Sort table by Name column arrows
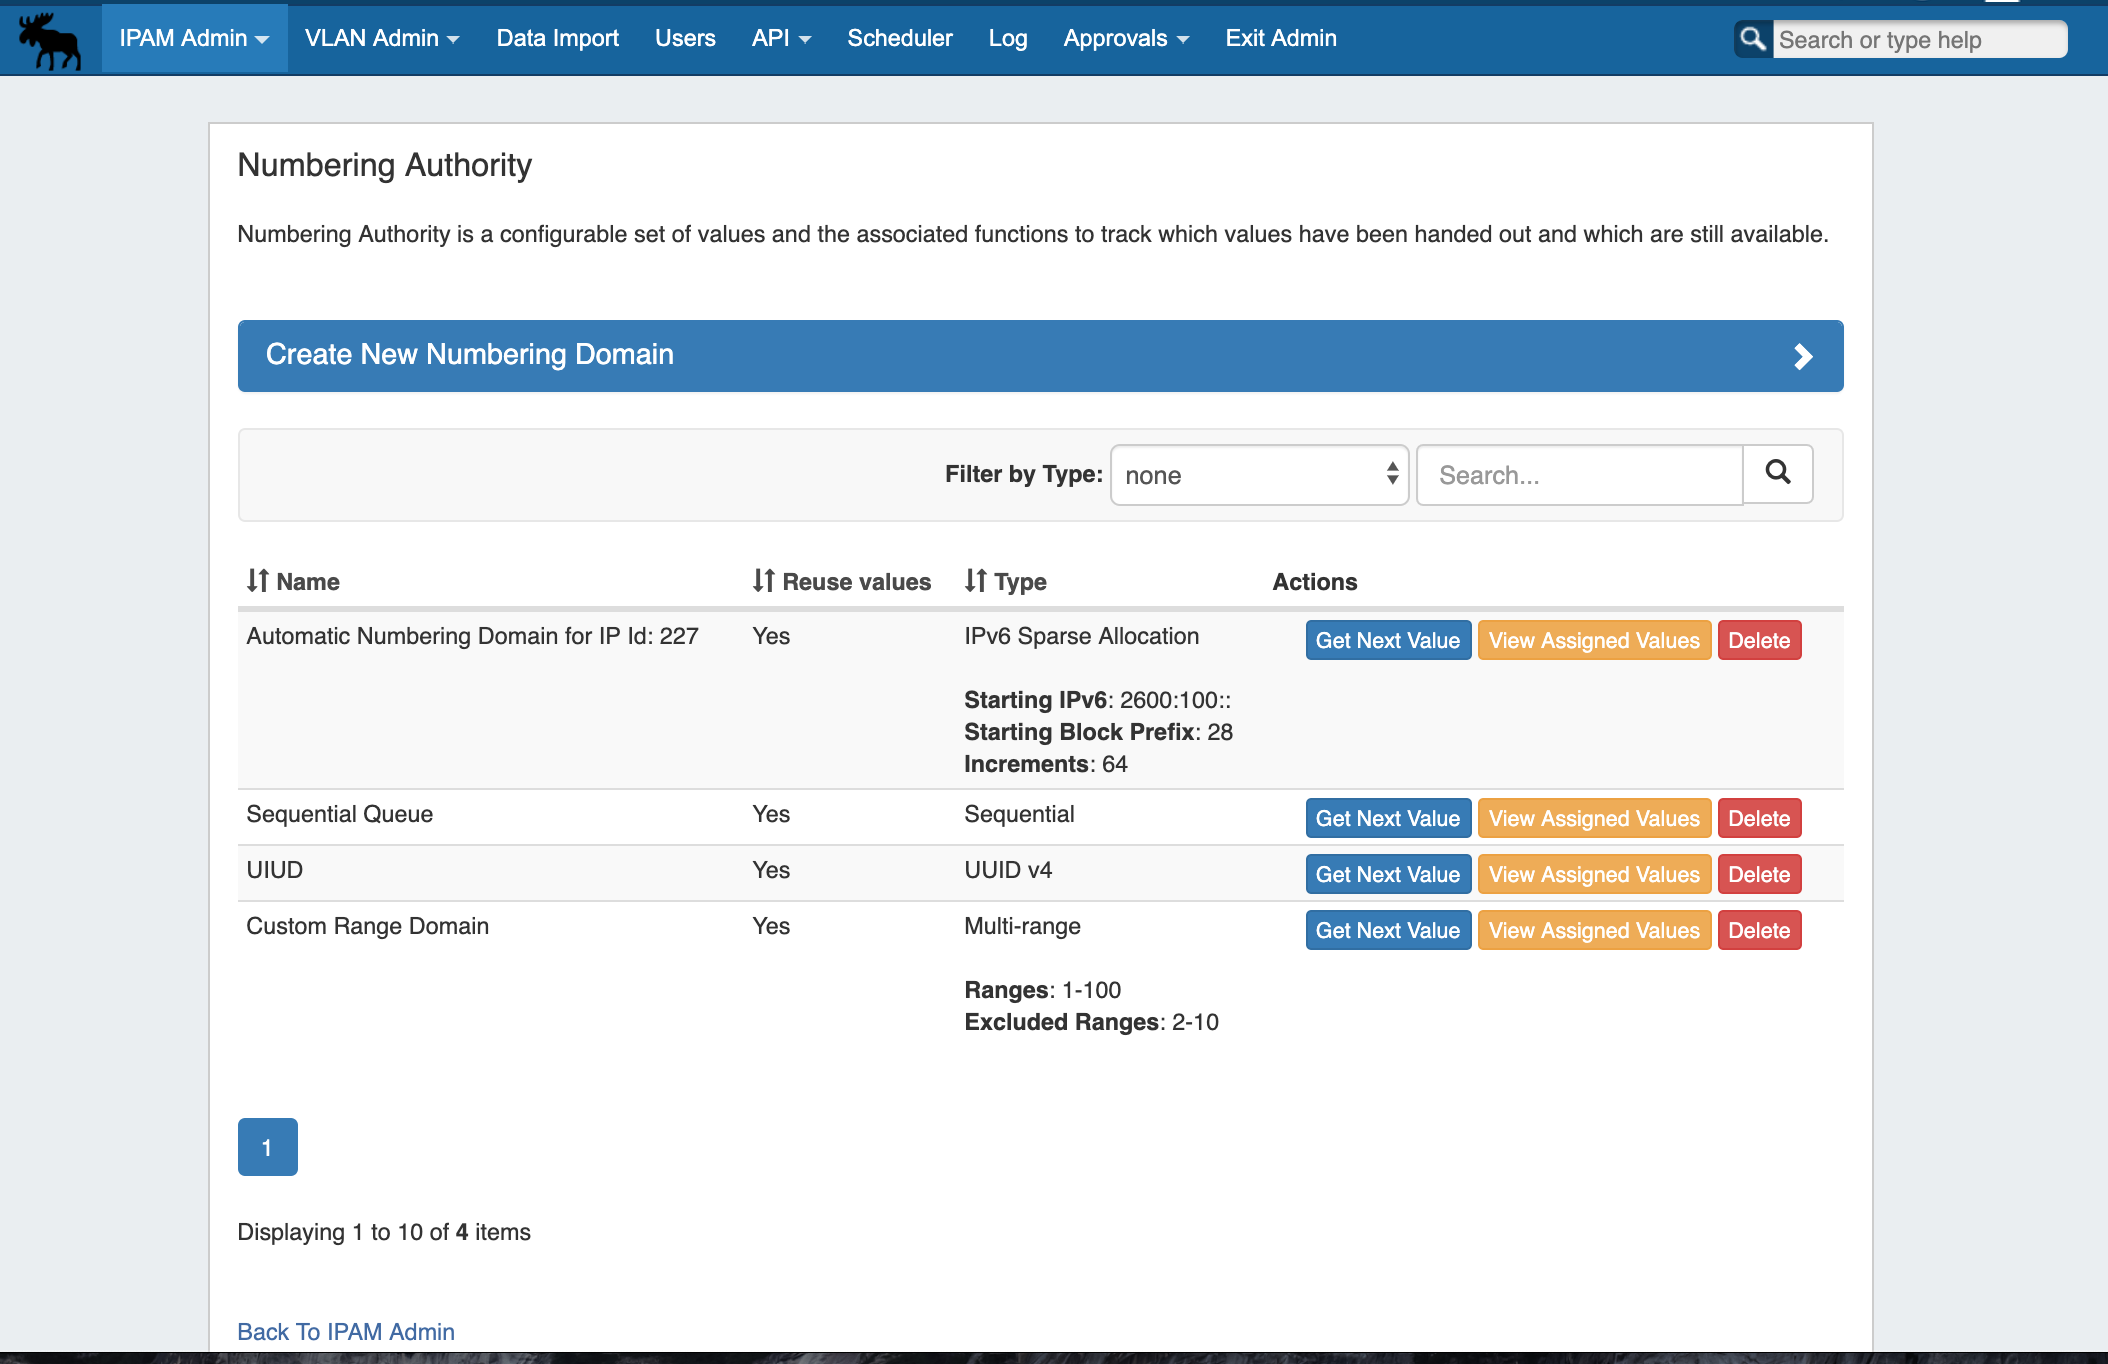The height and width of the screenshot is (1364, 2108). click(258, 581)
